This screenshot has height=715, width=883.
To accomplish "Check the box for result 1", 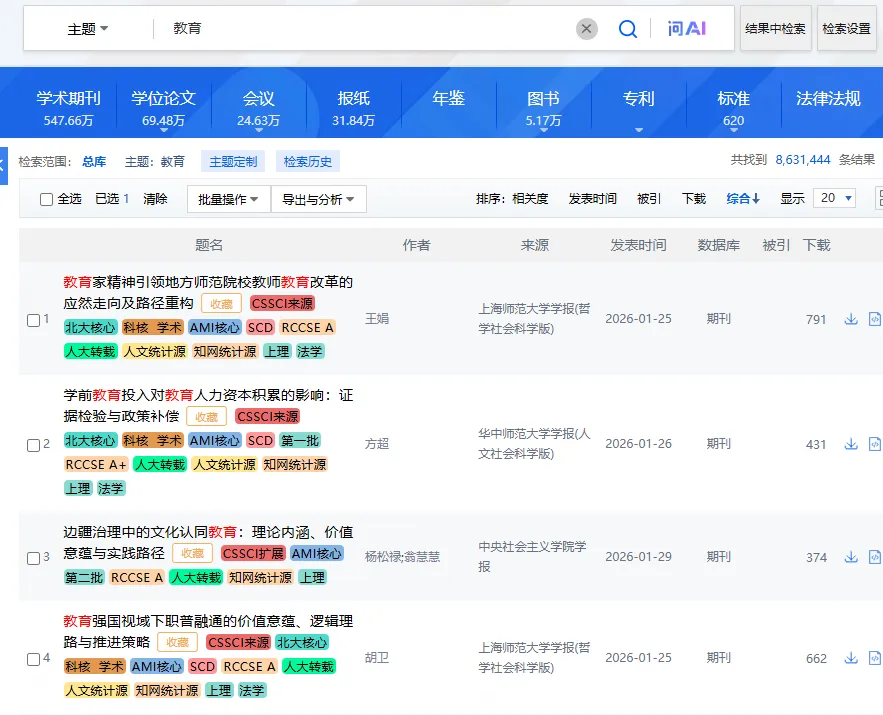I will 33,320.
